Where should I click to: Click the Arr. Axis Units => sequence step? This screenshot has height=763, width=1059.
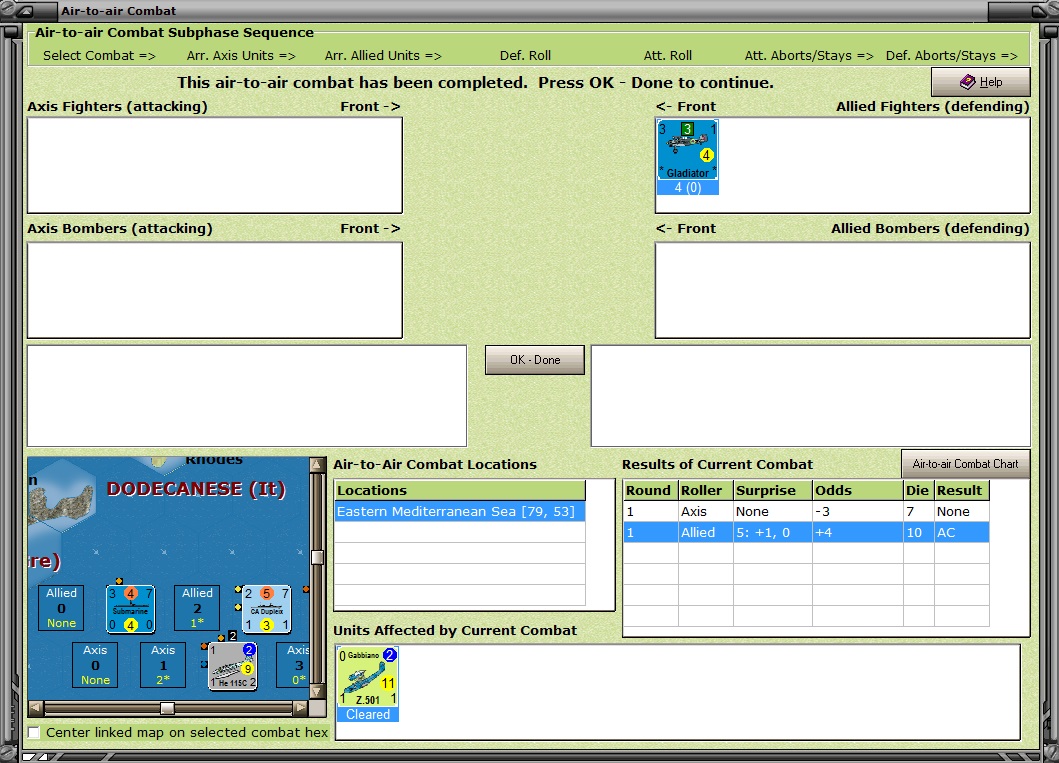pyautogui.click(x=241, y=55)
